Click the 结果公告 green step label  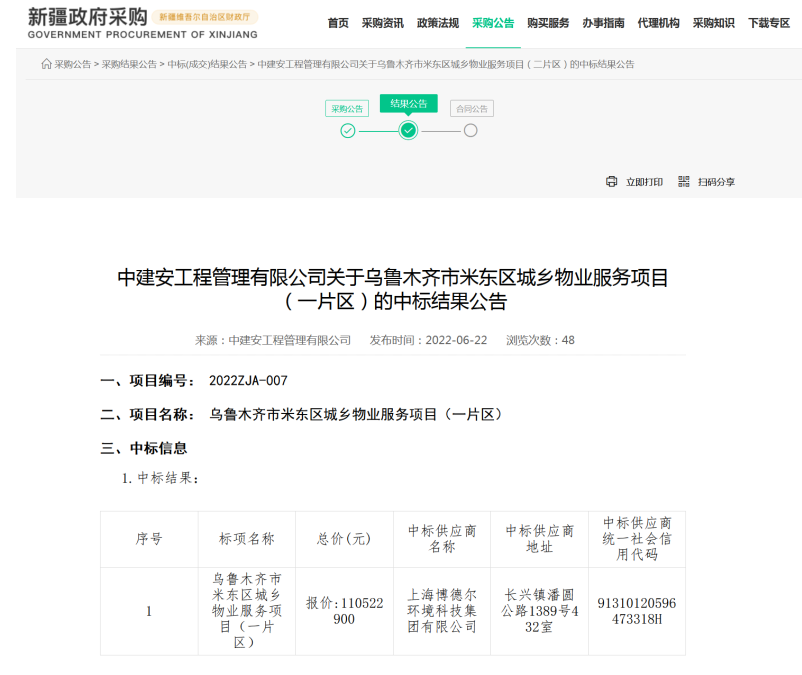[408, 104]
